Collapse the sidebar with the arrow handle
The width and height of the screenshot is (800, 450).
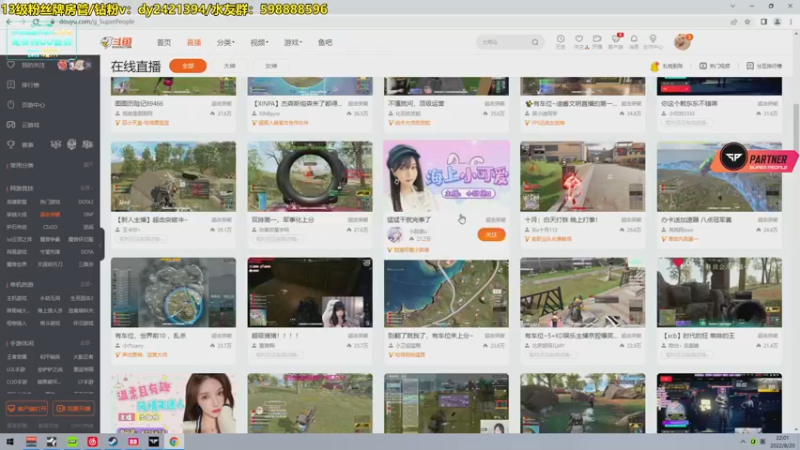tap(101, 244)
